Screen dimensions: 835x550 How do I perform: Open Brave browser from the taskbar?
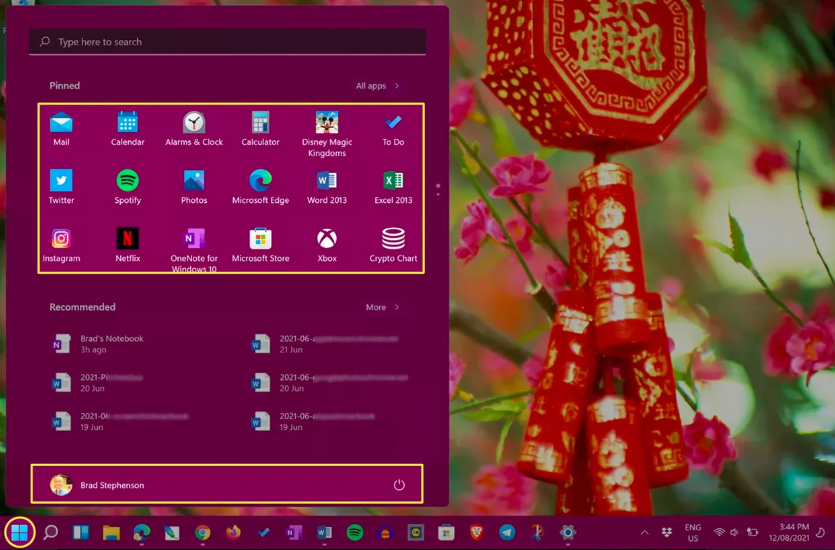coord(477,532)
